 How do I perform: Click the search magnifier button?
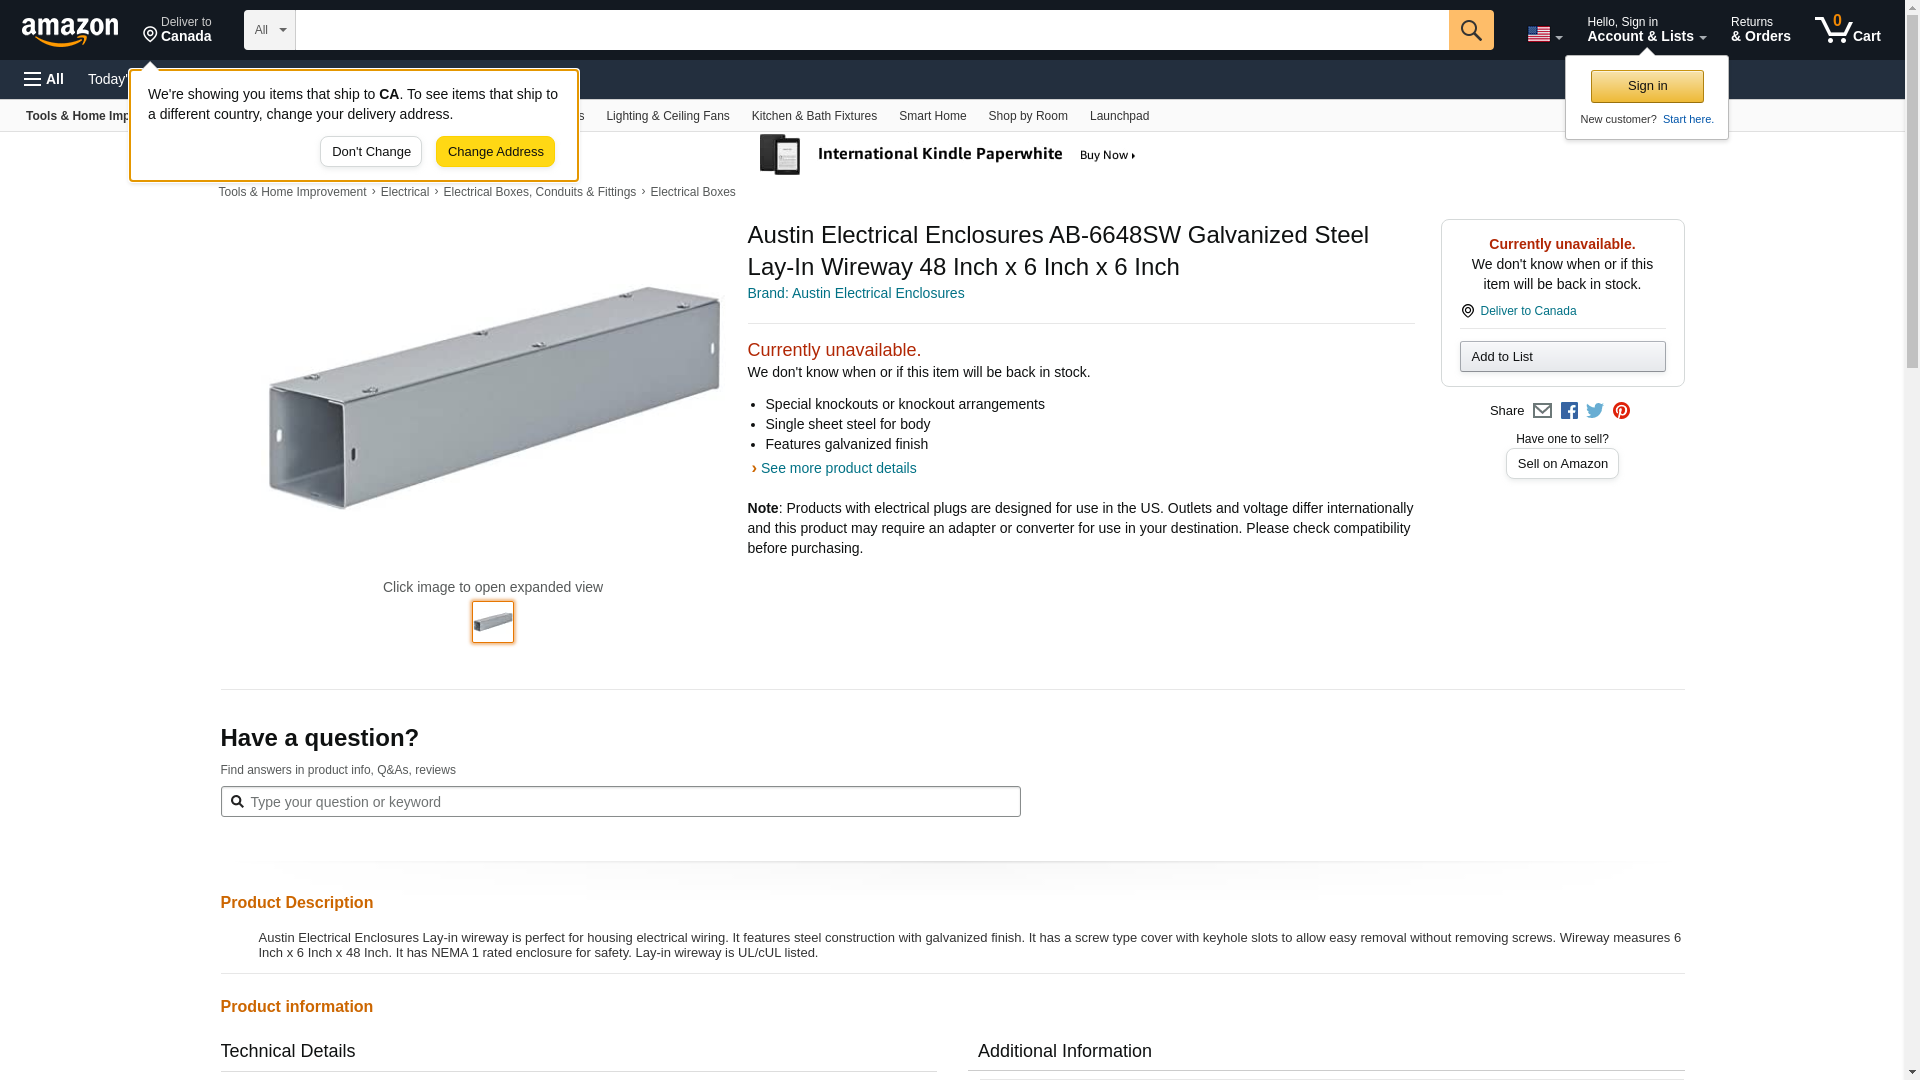[1470, 30]
